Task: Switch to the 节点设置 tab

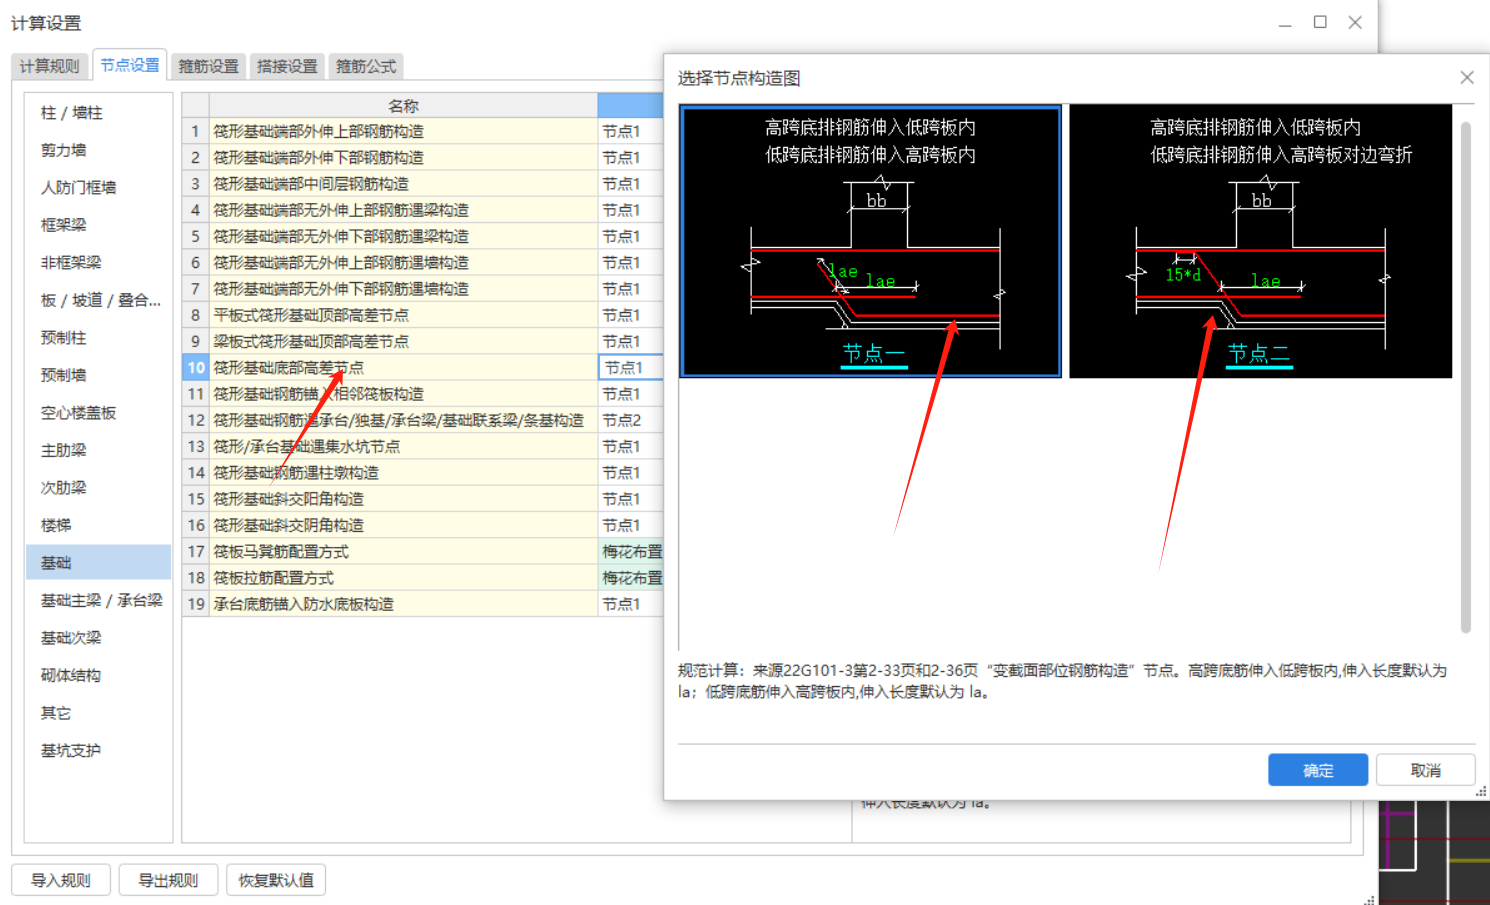Action: coord(130,65)
